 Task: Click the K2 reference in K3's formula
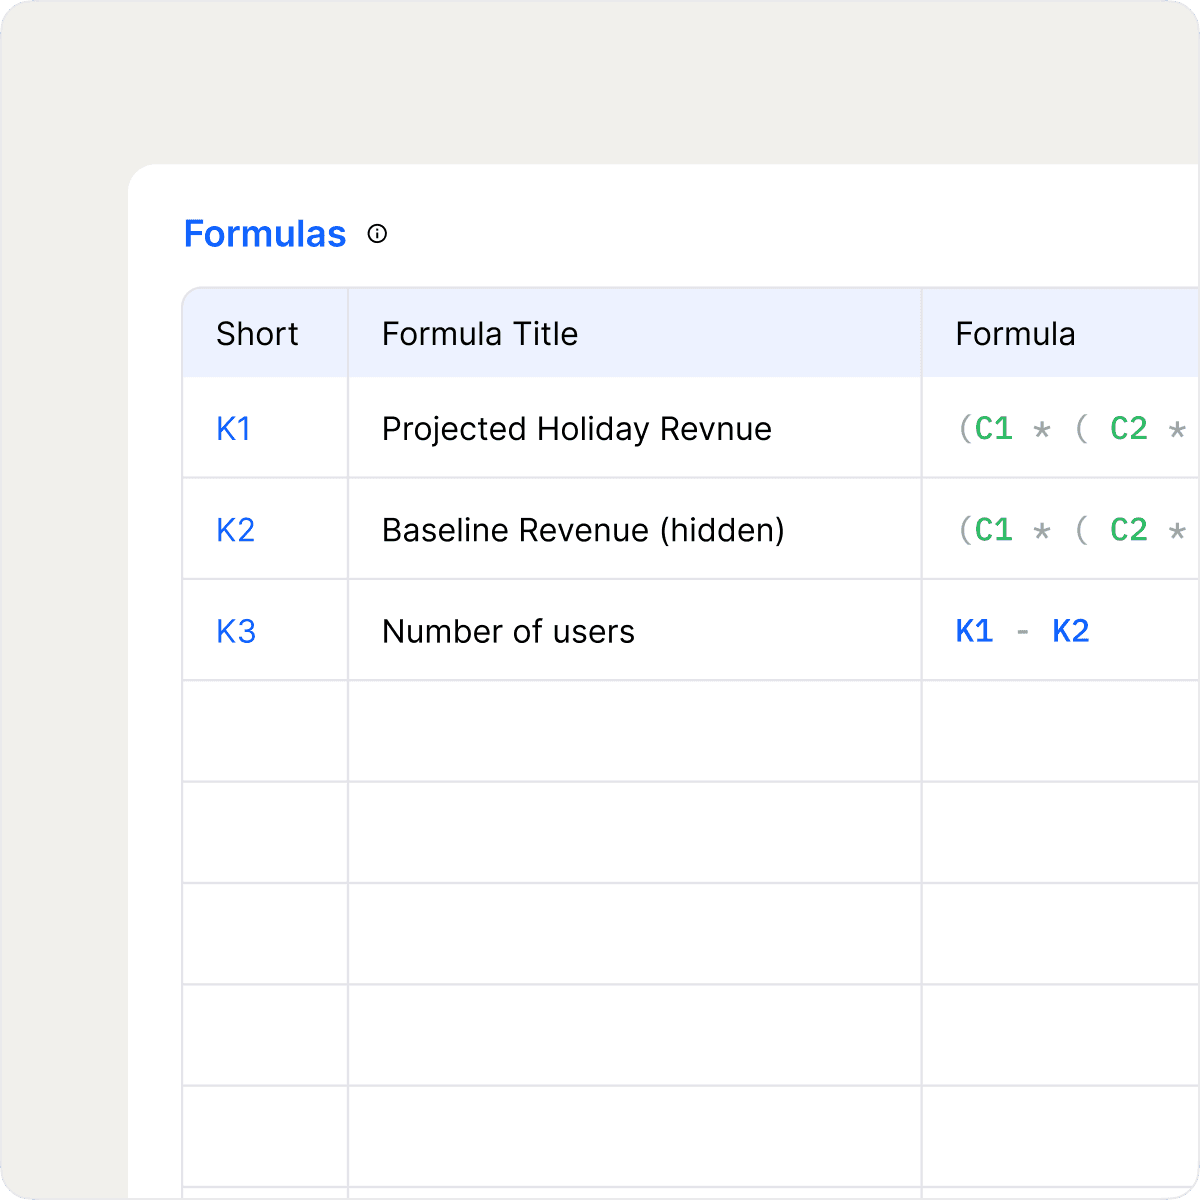(x=1071, y=631)
